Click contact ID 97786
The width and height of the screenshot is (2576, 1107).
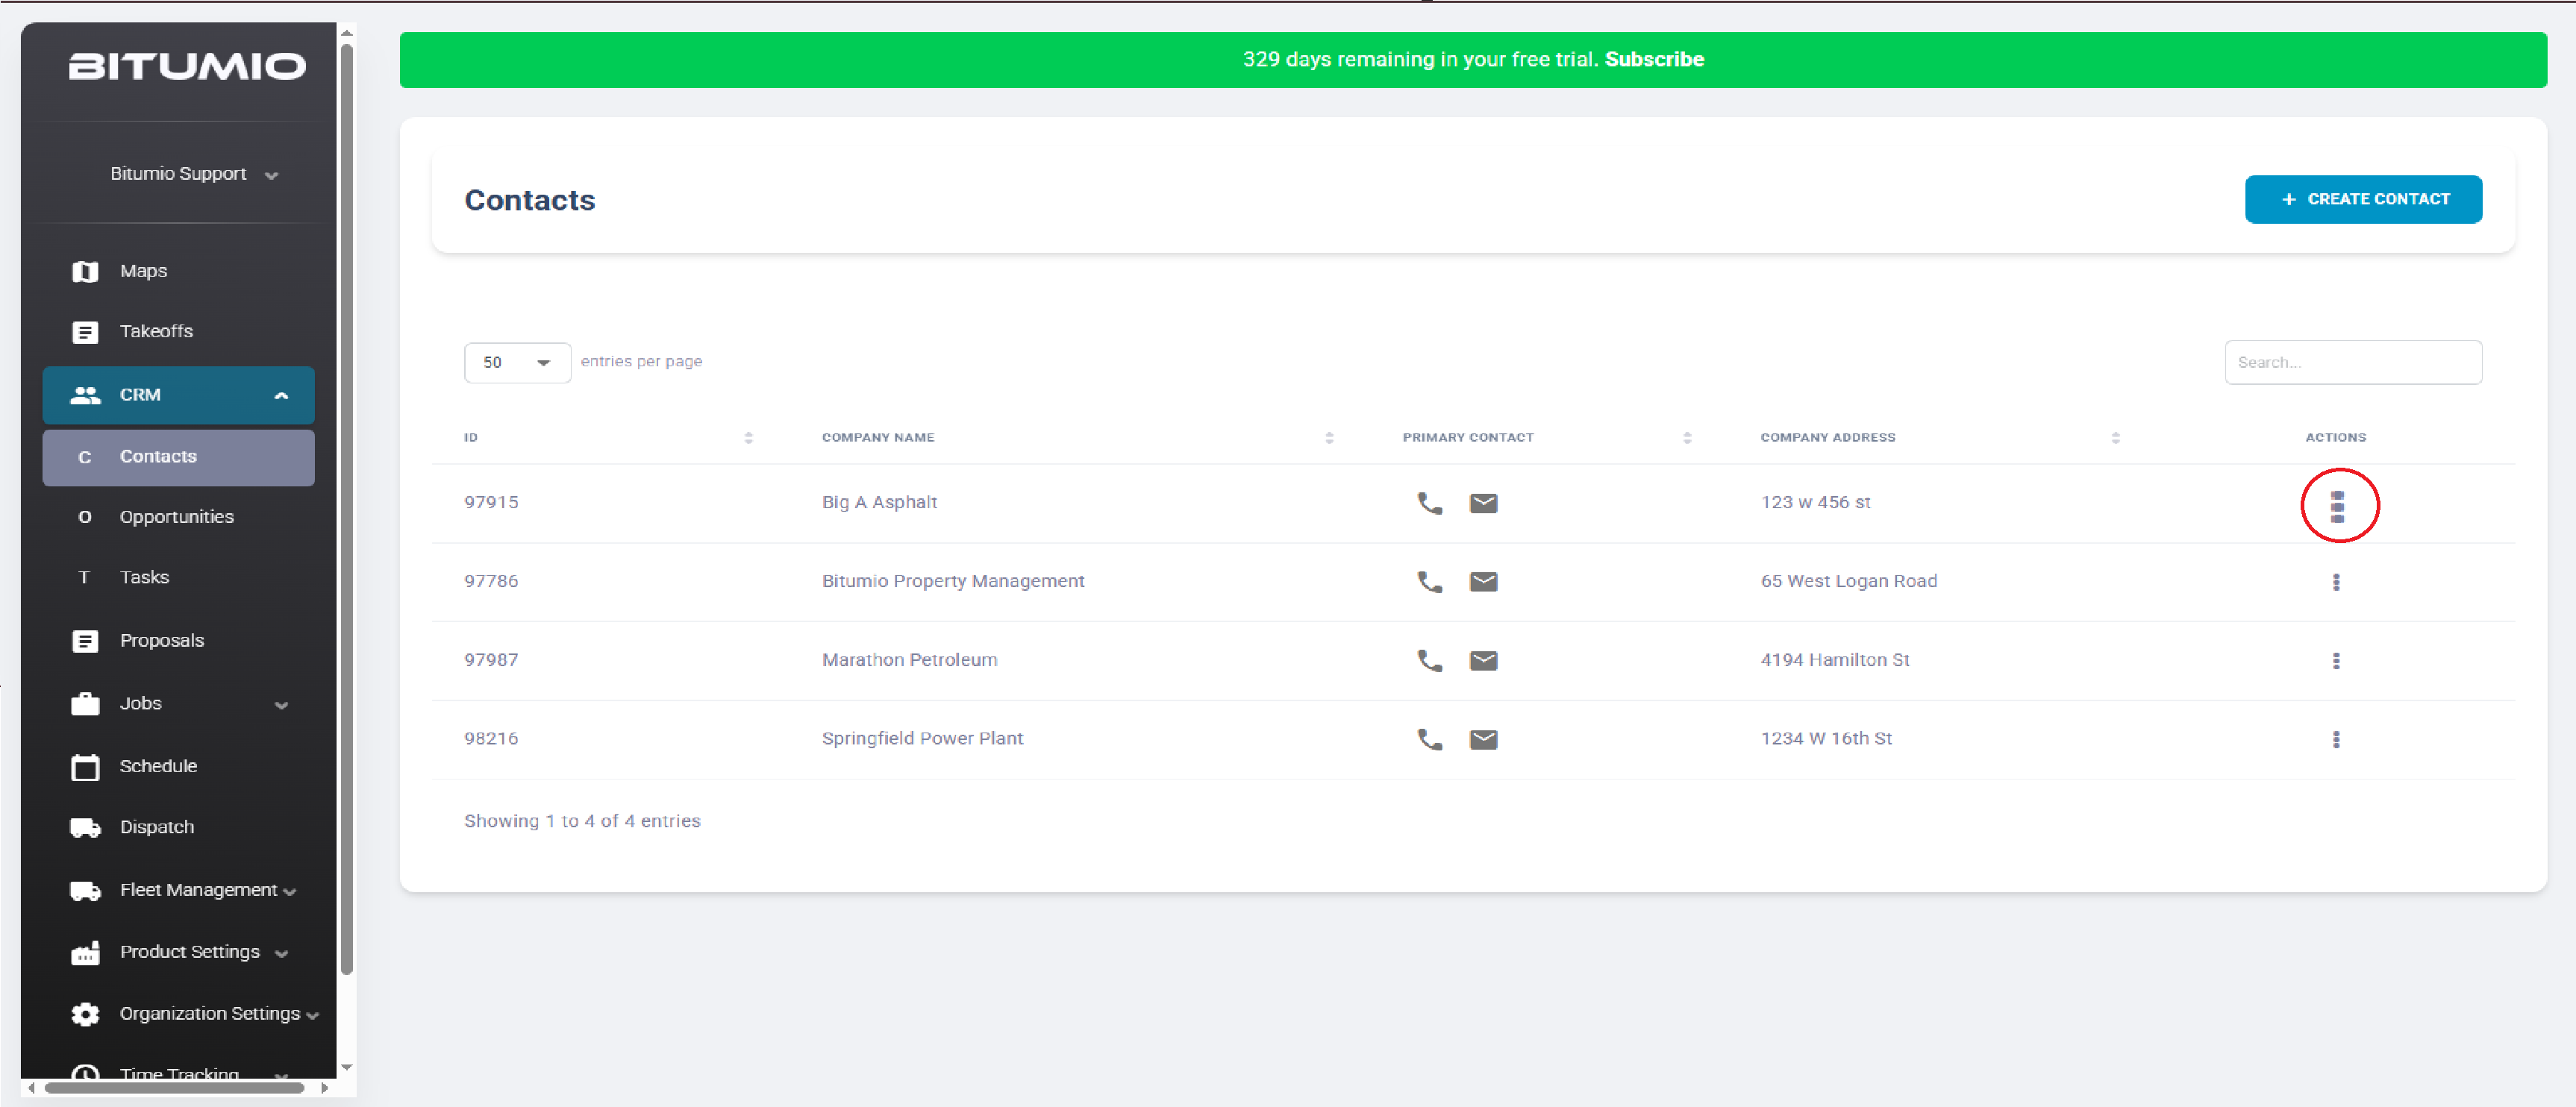pyautogui.click(x=491, y=582)
